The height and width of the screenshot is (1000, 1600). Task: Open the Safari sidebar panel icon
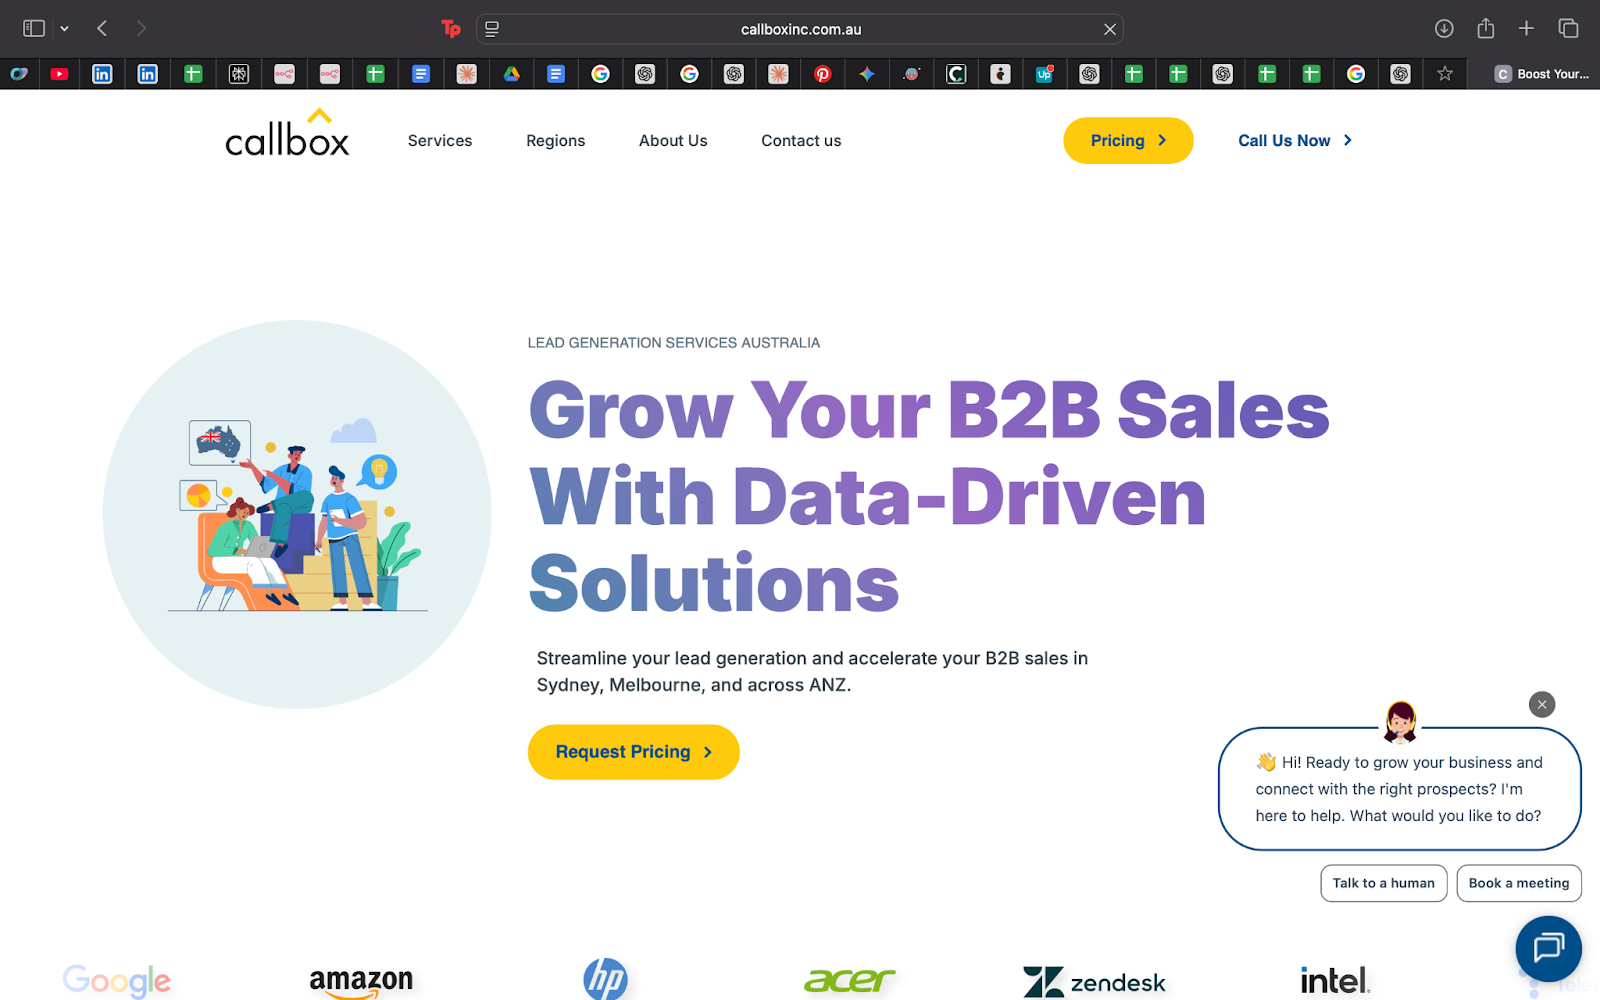(34, 29)
